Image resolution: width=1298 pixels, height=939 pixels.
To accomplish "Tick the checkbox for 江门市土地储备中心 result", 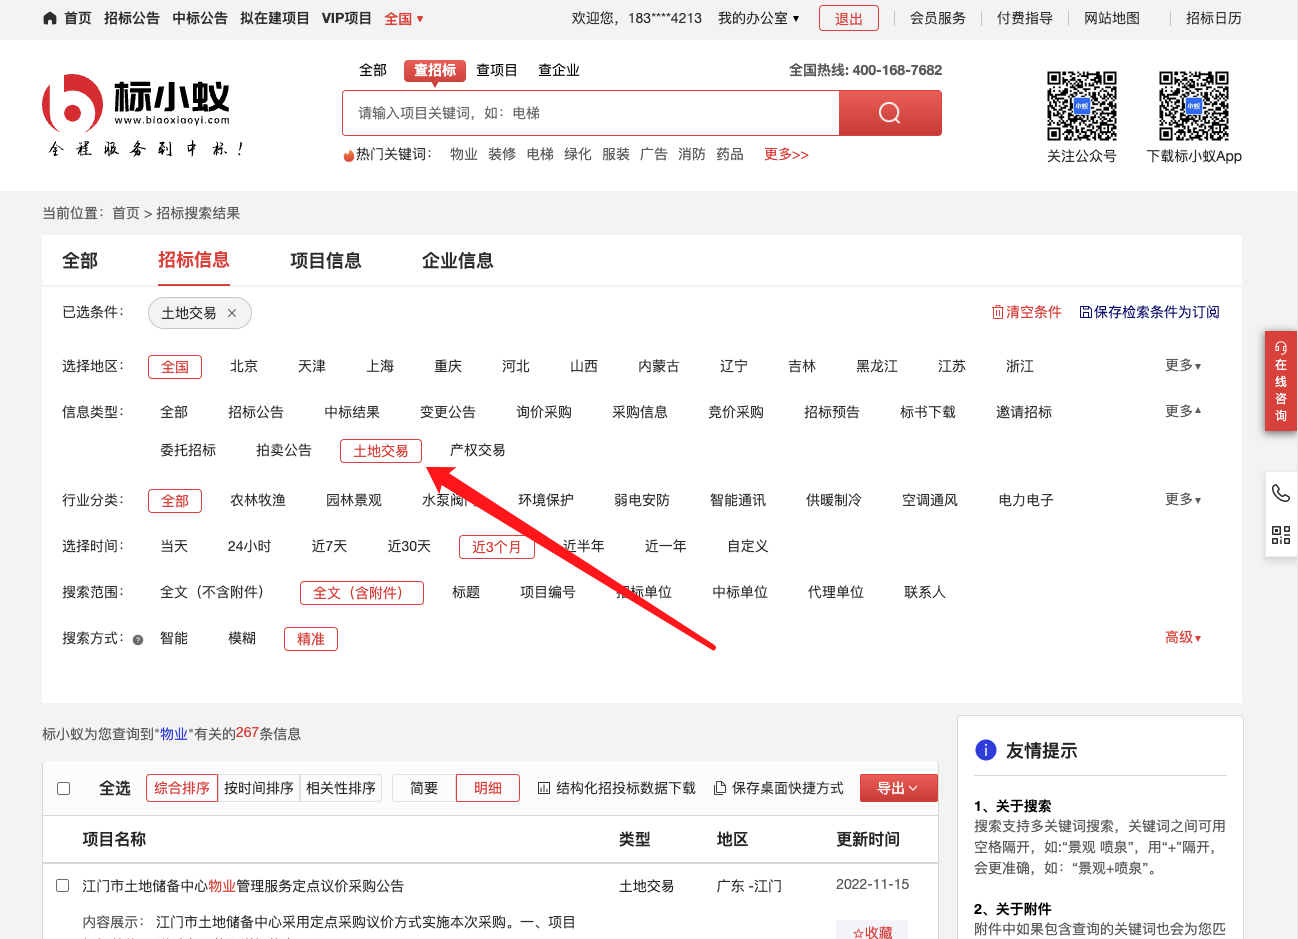I will [63, 886].
